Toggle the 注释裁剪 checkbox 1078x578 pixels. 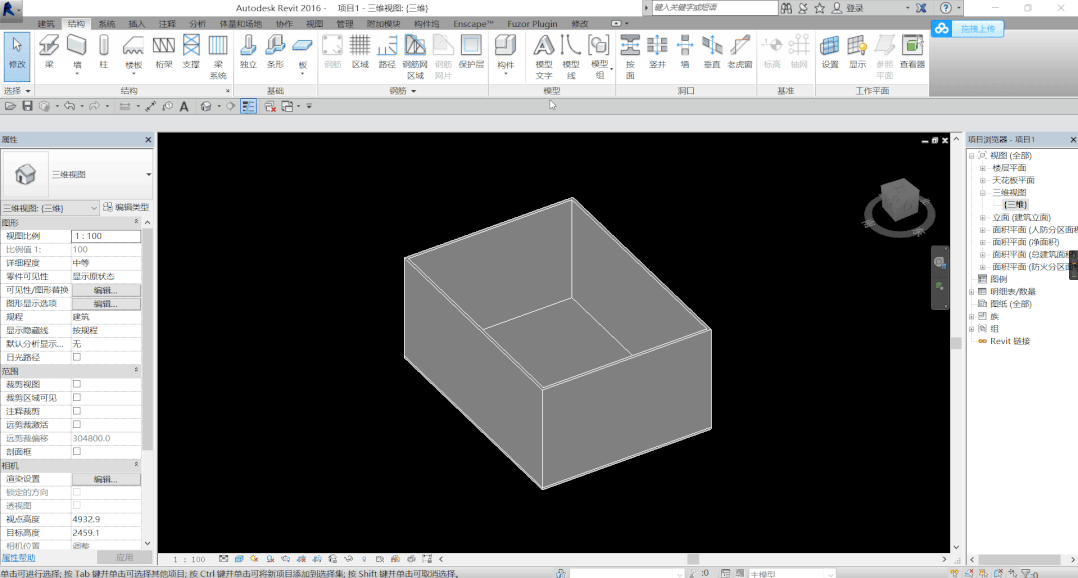click(77, 411)
